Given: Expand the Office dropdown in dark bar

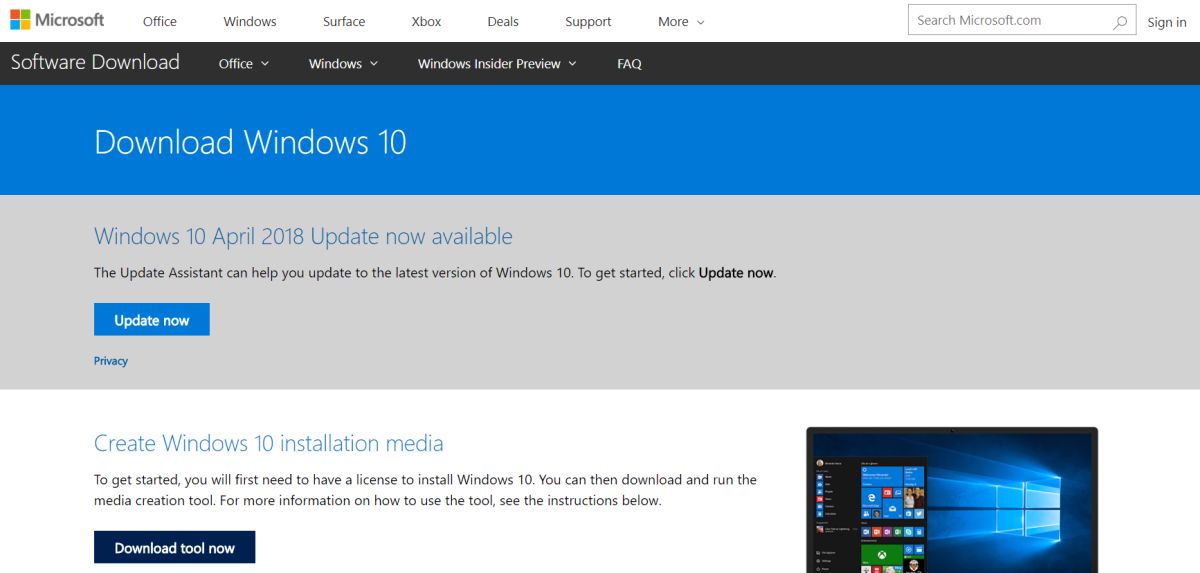Looking at the screenshot, I should coord(244,63).
